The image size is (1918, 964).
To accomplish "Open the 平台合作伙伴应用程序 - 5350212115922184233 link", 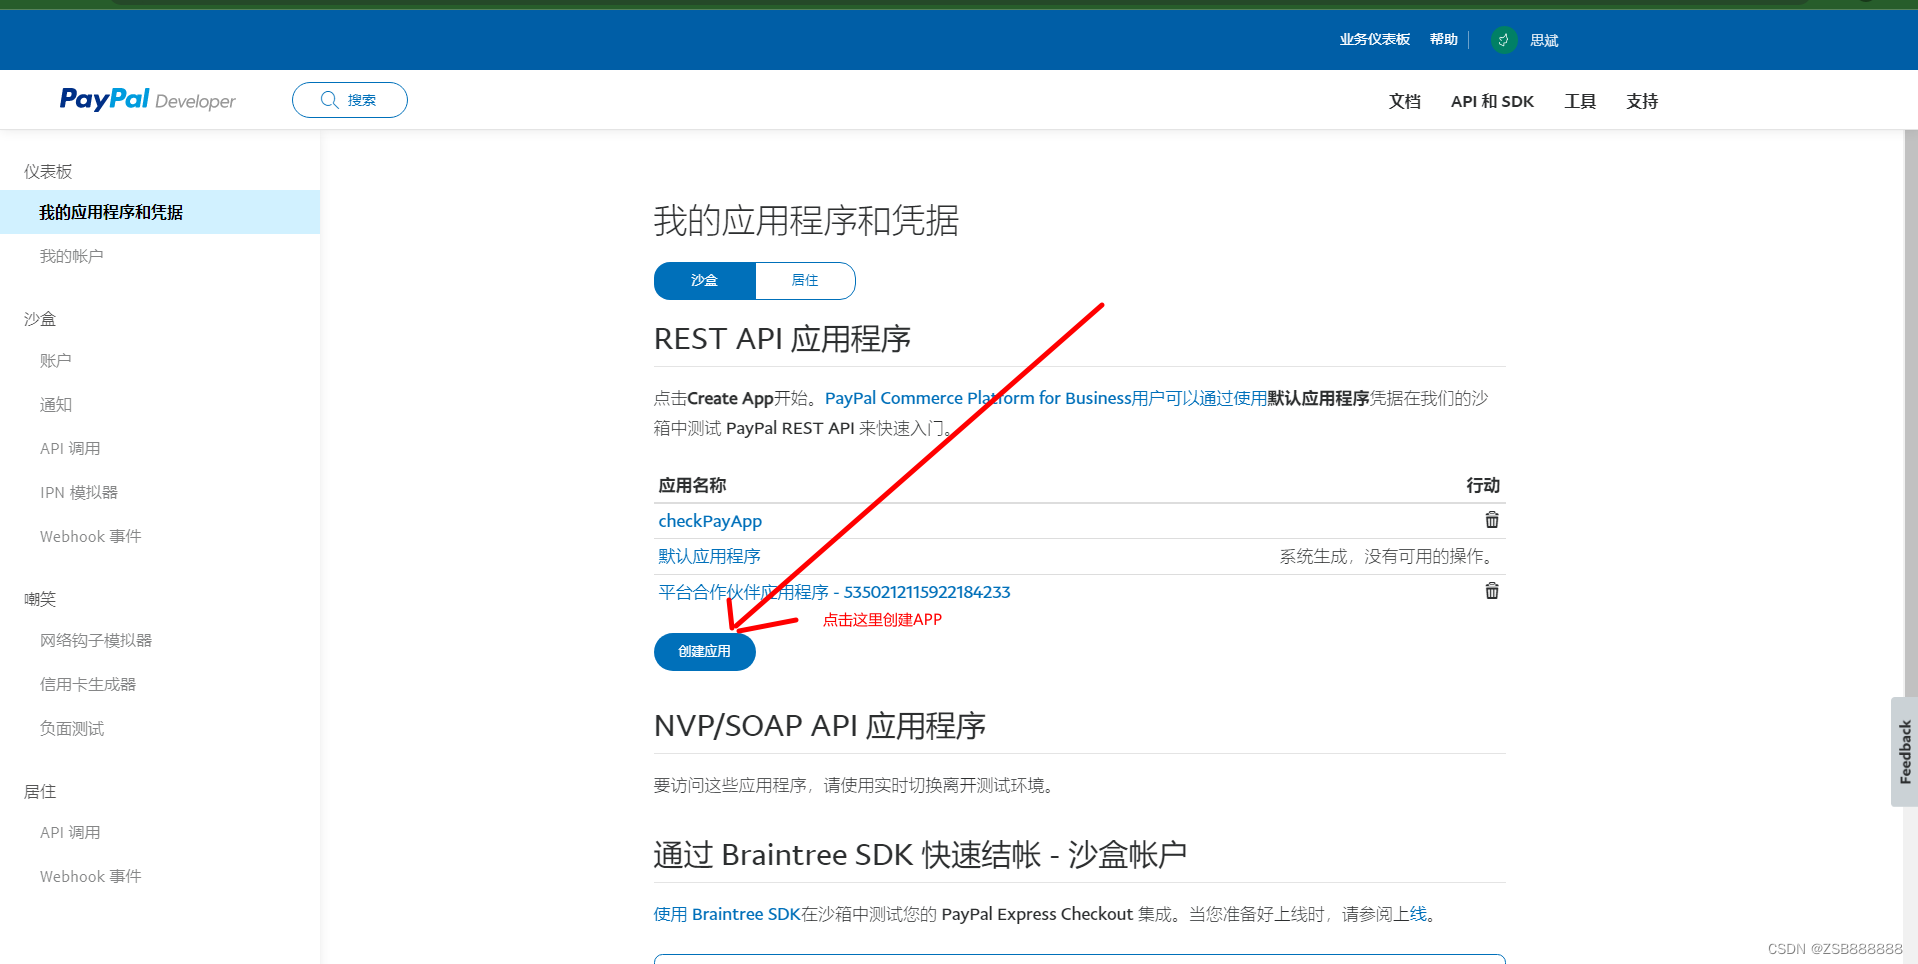I will pyautogui.click(x=834, y=592).
